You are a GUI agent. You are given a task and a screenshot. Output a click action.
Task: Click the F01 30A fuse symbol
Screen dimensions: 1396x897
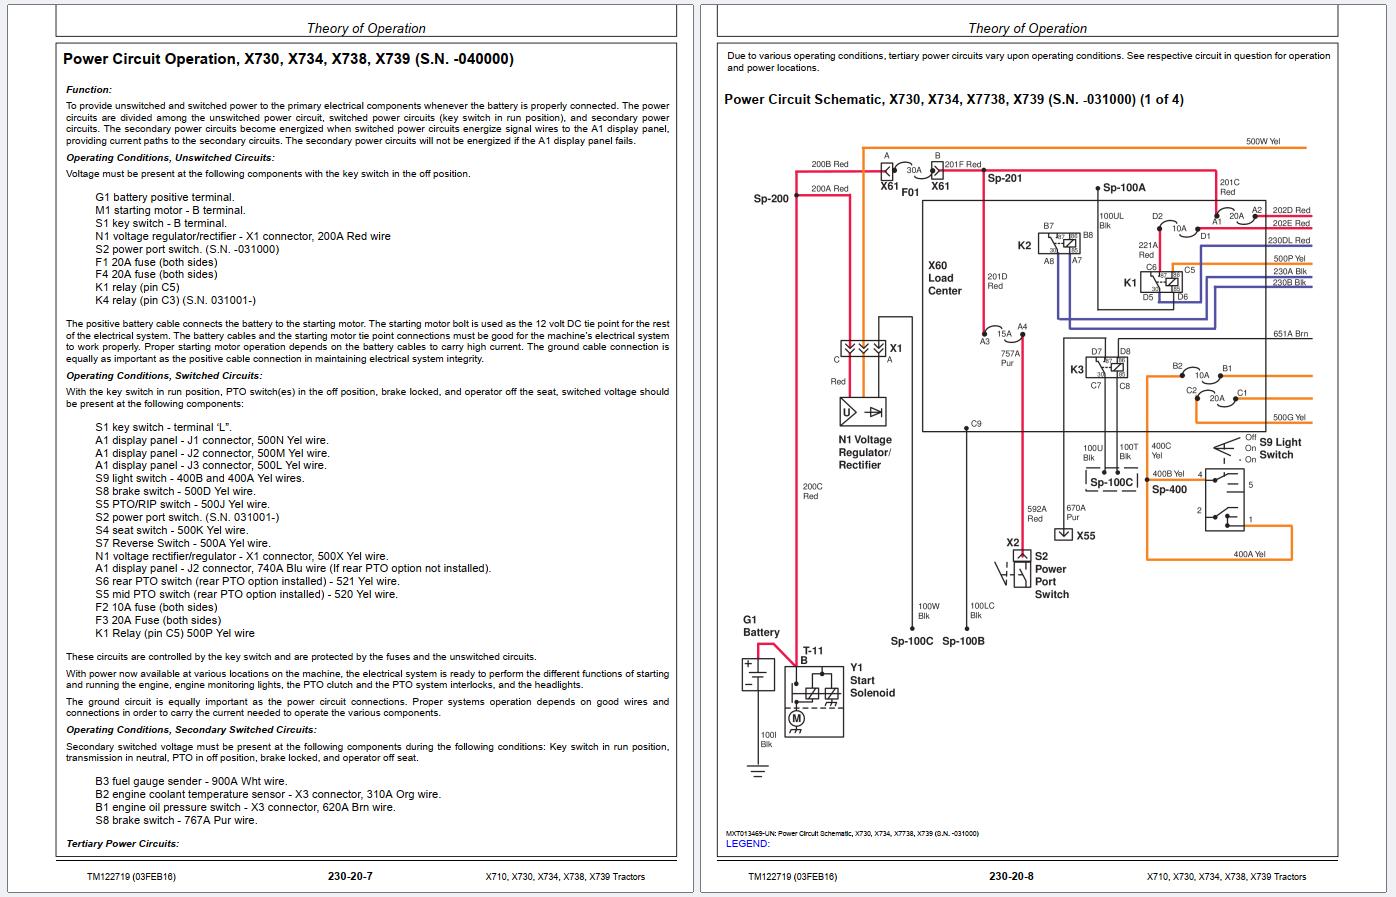pyautogui.click(x=912, y=171)
